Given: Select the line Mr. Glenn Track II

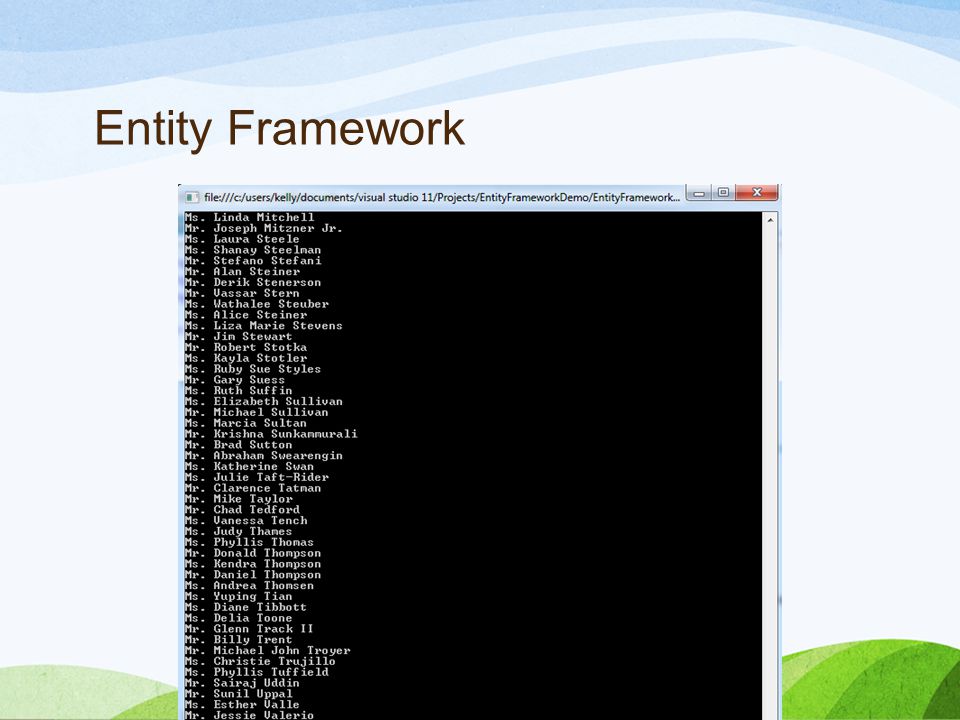Looking at the screenshot, I should click(249, 629).
